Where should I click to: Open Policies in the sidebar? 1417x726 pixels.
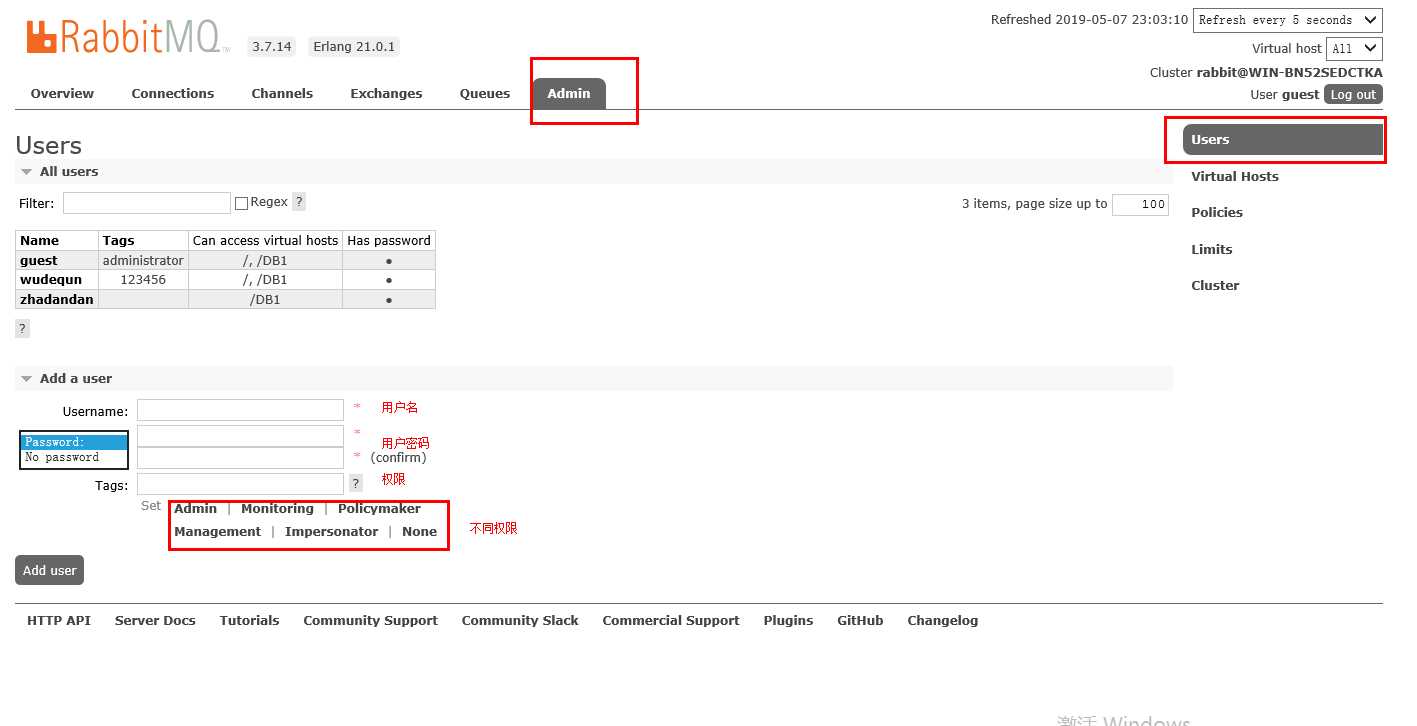pyautogui.click(x=1217, y=213)
